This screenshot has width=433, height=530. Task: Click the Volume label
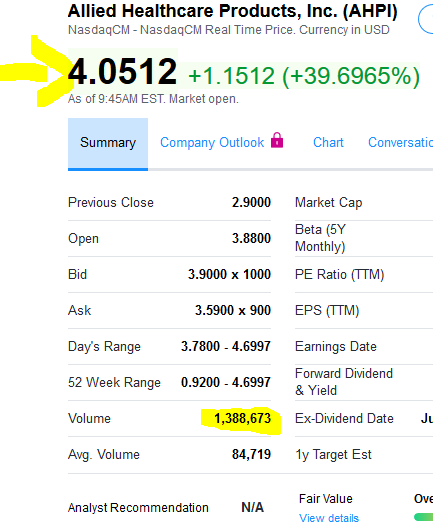tap(89, 418)
